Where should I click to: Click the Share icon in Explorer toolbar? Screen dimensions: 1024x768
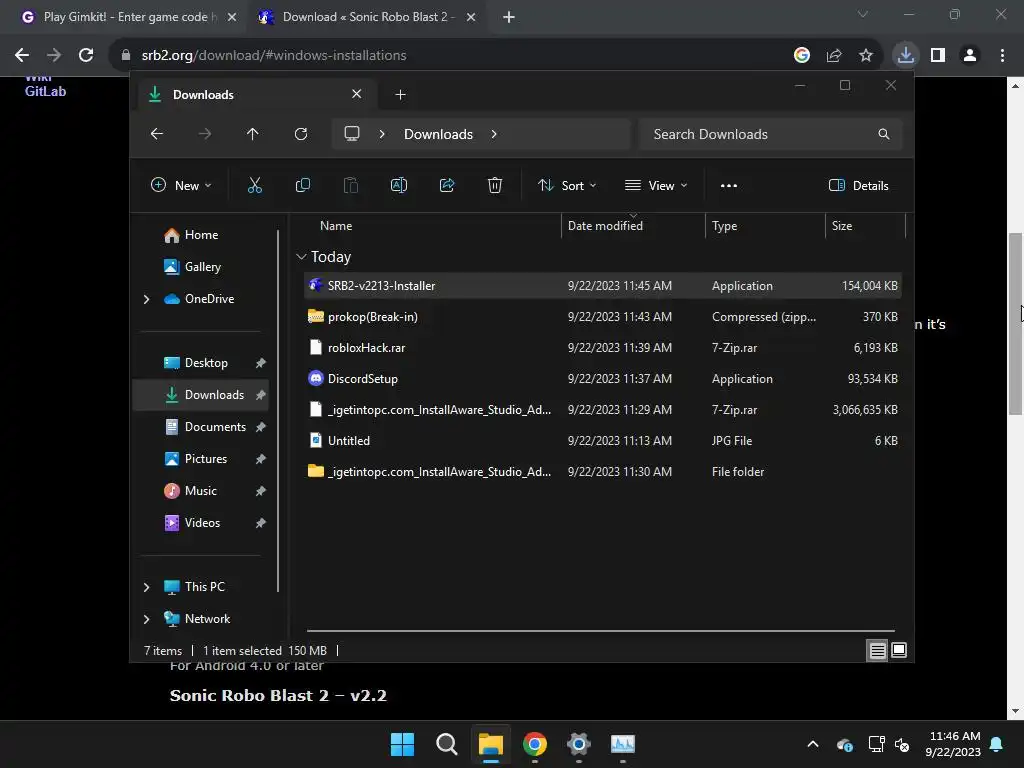(x=447, y=185)
